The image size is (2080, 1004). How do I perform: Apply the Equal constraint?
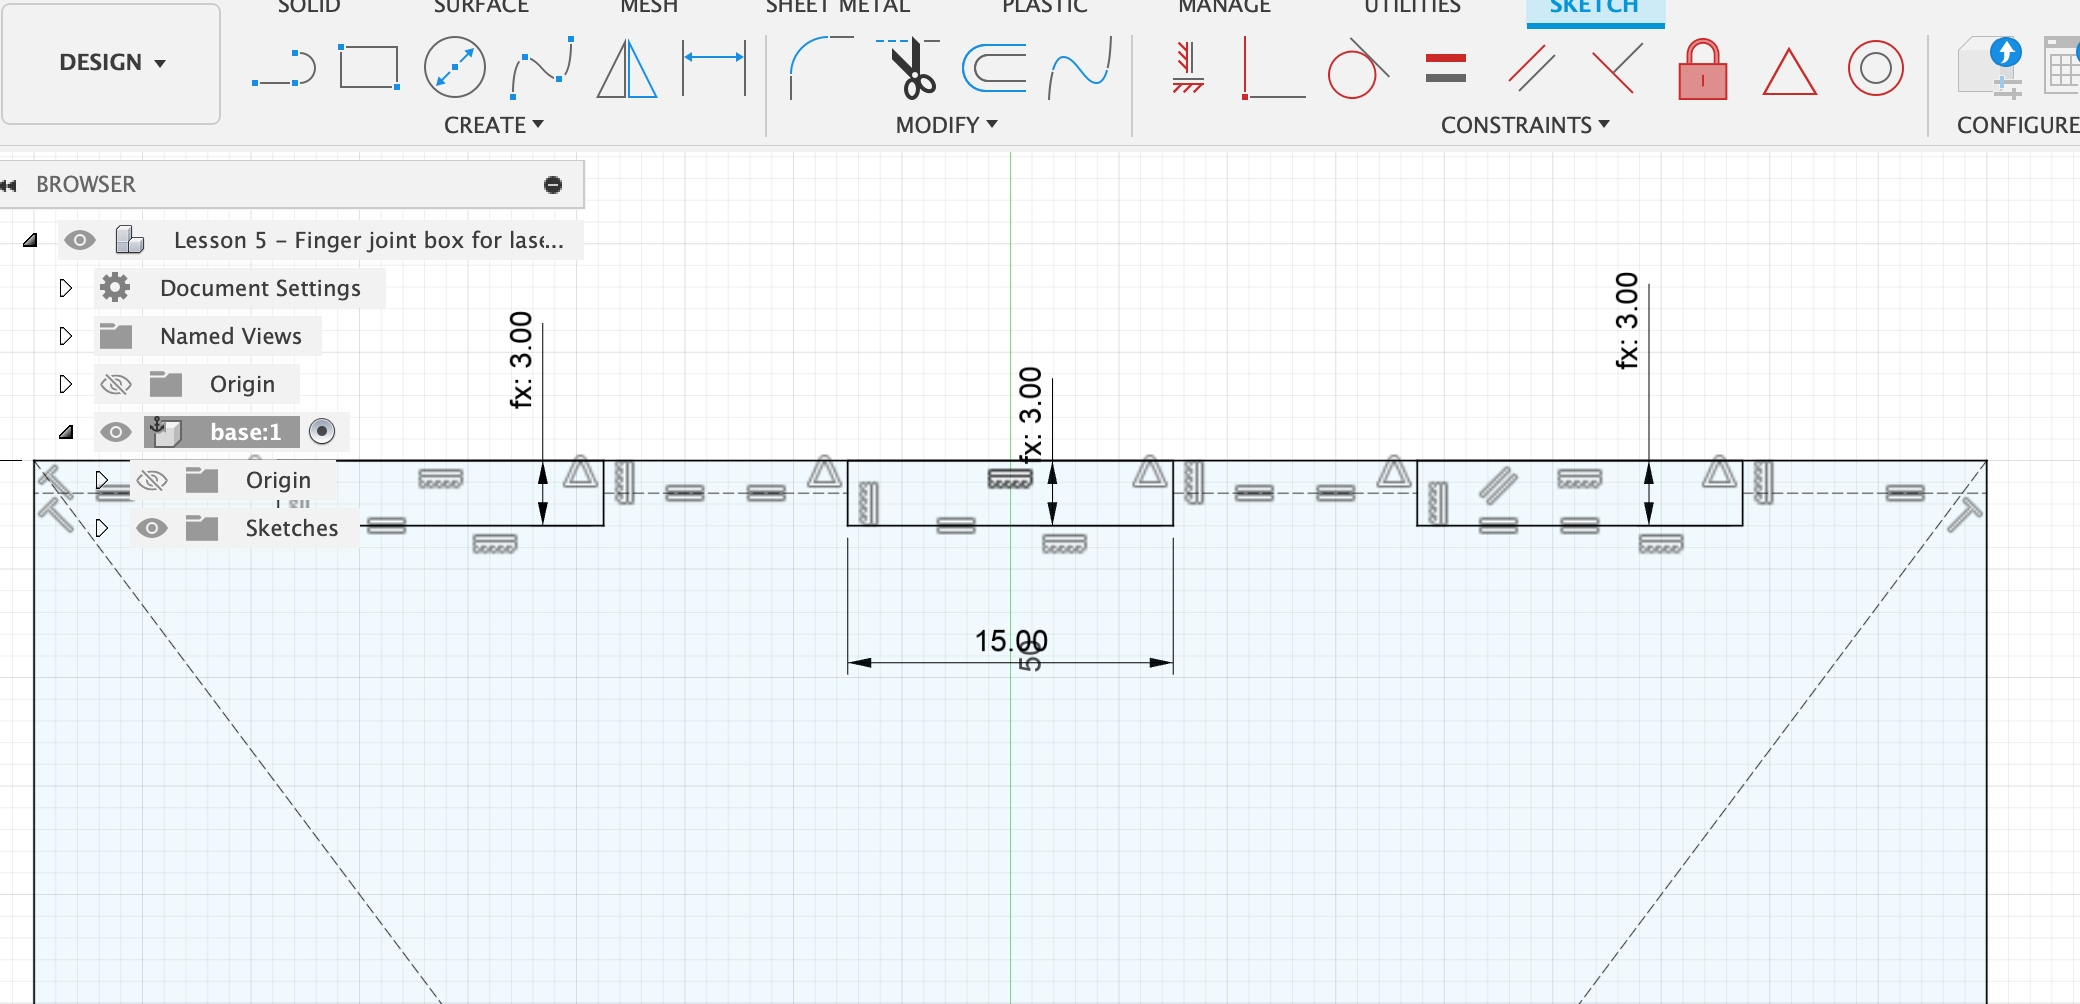pyautogui.click(x=1445, y=69)
